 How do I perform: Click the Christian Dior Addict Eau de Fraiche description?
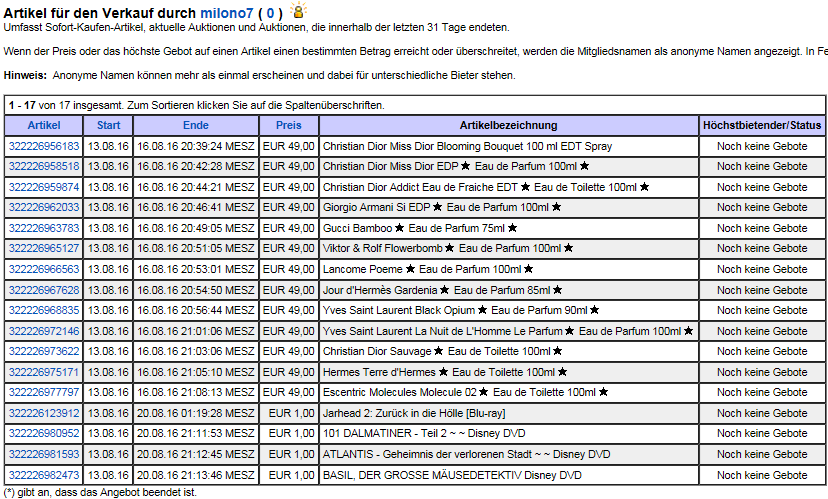[x=486, y=187]
